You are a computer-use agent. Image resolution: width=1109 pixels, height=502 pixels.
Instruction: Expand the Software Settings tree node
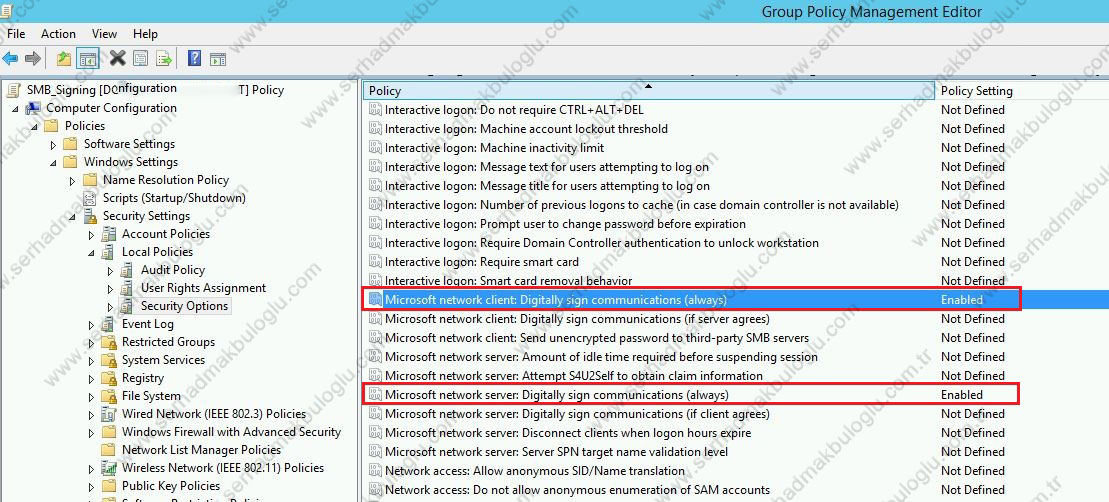(54, 145)
